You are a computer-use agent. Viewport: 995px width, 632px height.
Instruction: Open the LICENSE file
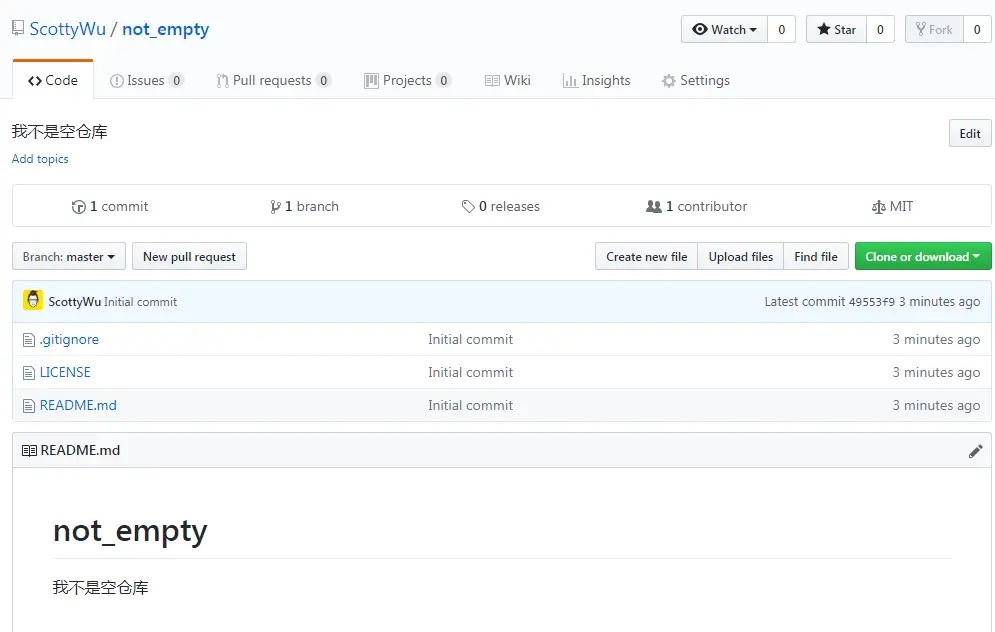[65, 372]
